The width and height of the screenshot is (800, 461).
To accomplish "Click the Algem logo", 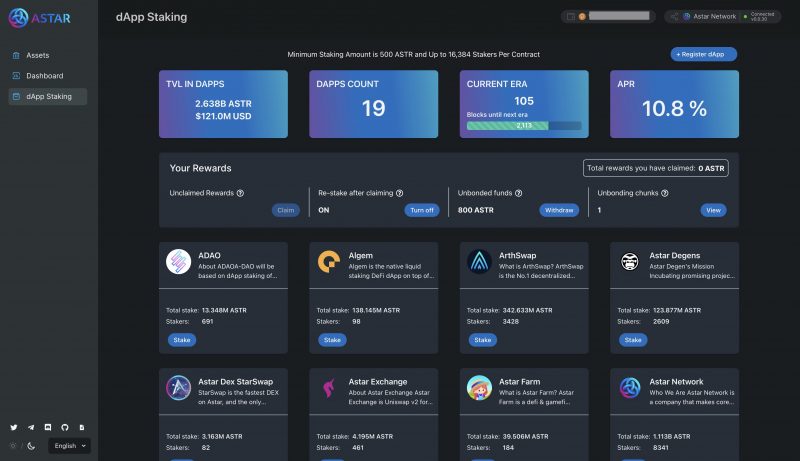I will (329, 262).
